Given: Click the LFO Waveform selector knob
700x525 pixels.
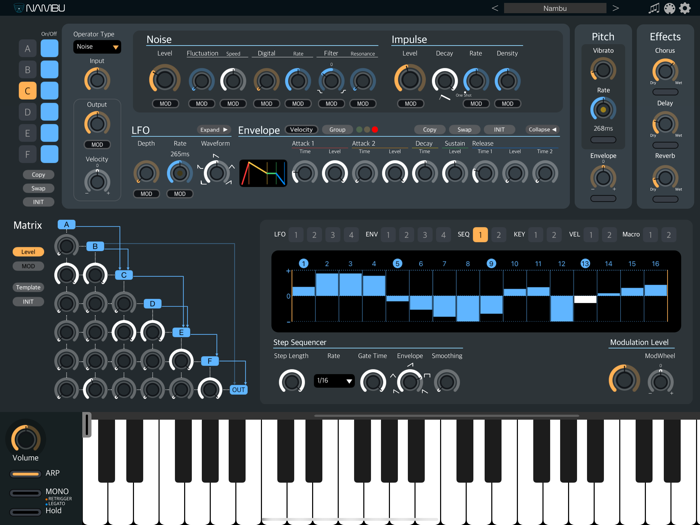Looking at the screenshot, I should [x=216, y=173].
